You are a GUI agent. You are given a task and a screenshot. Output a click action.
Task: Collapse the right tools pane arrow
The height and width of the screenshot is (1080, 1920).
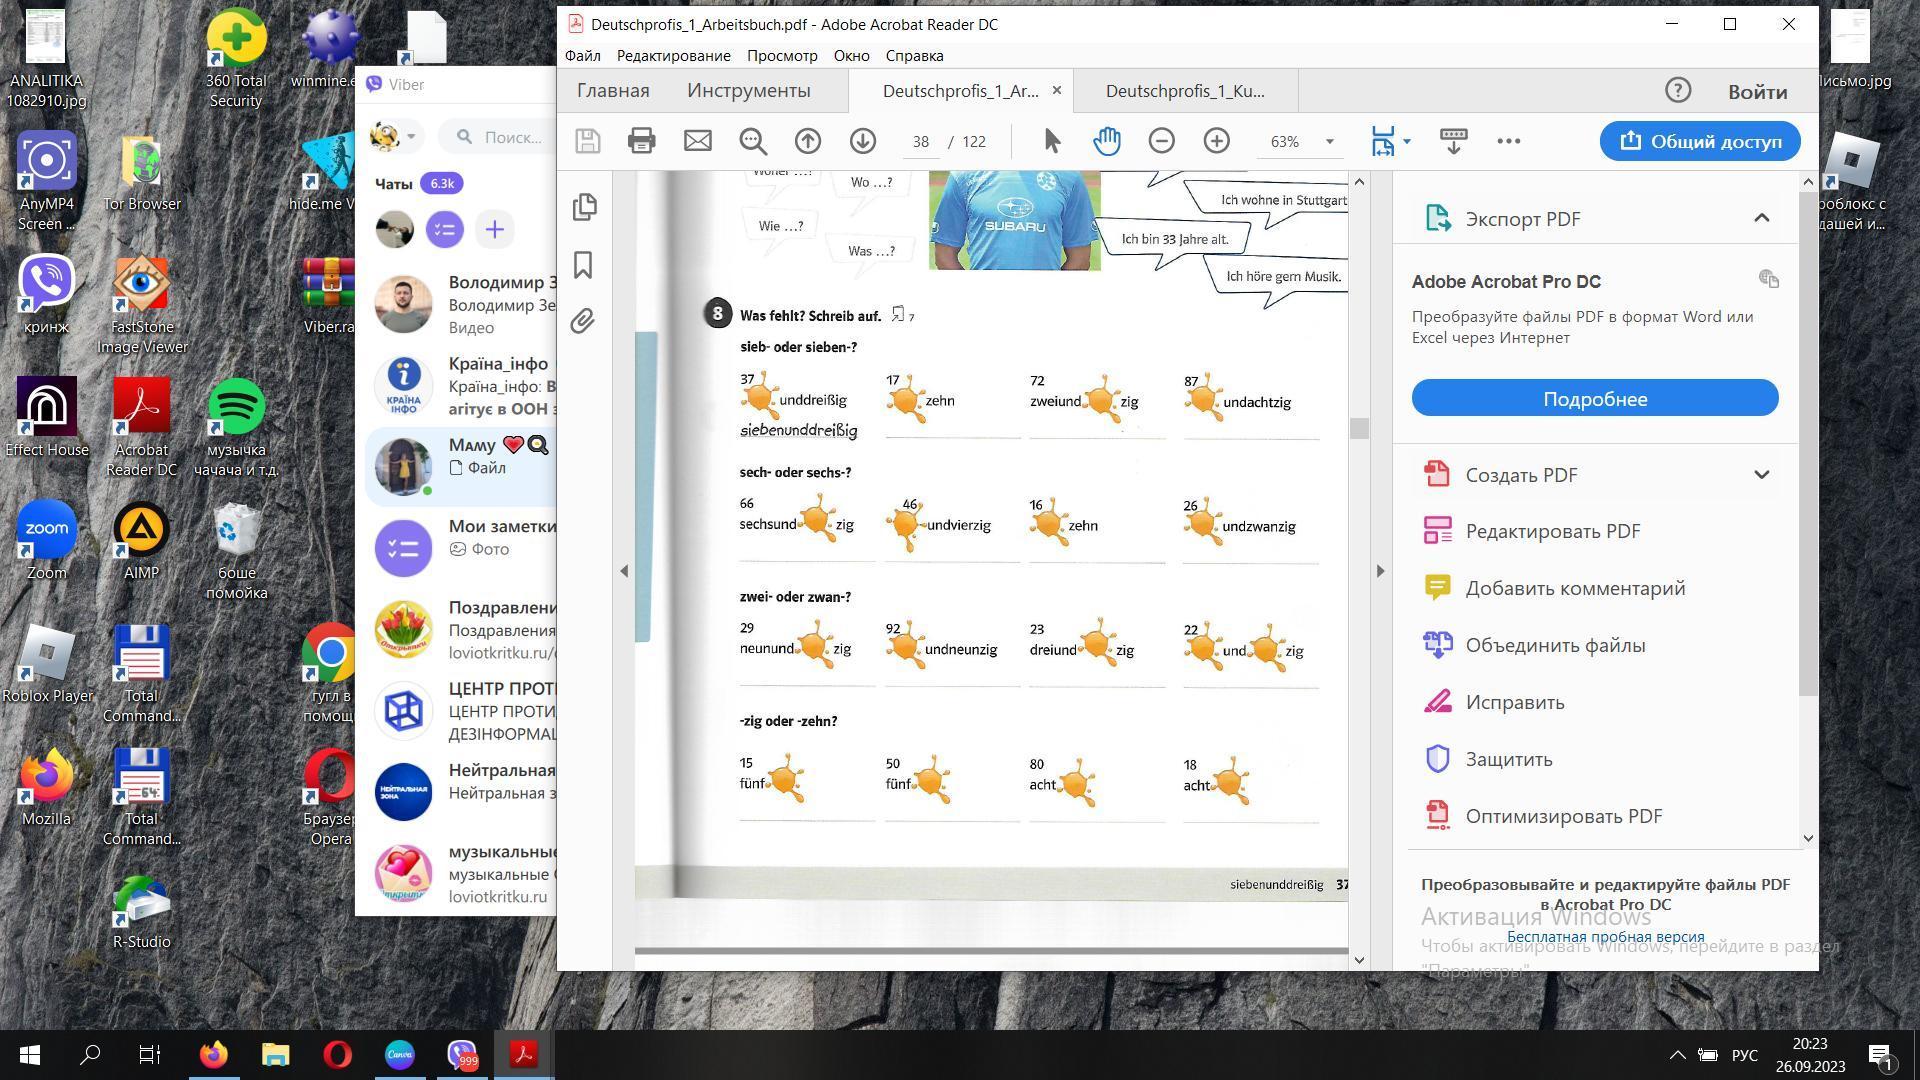click(1381, 571)
